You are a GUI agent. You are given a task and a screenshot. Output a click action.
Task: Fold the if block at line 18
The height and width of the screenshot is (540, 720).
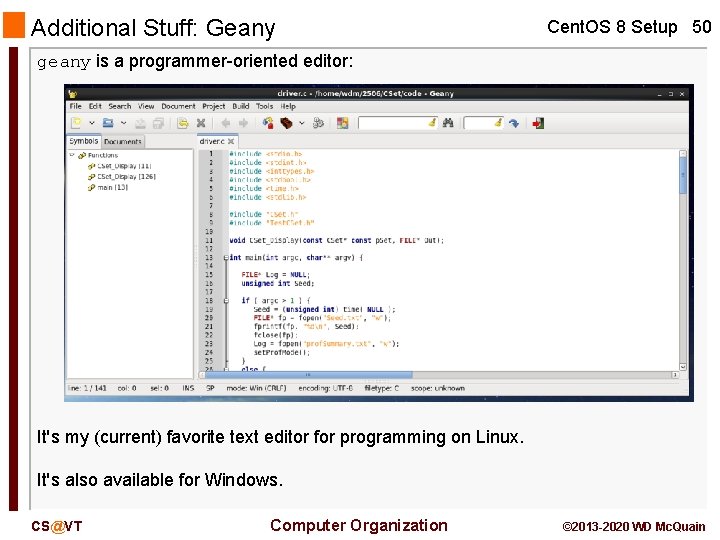click(x=226, y=301)
